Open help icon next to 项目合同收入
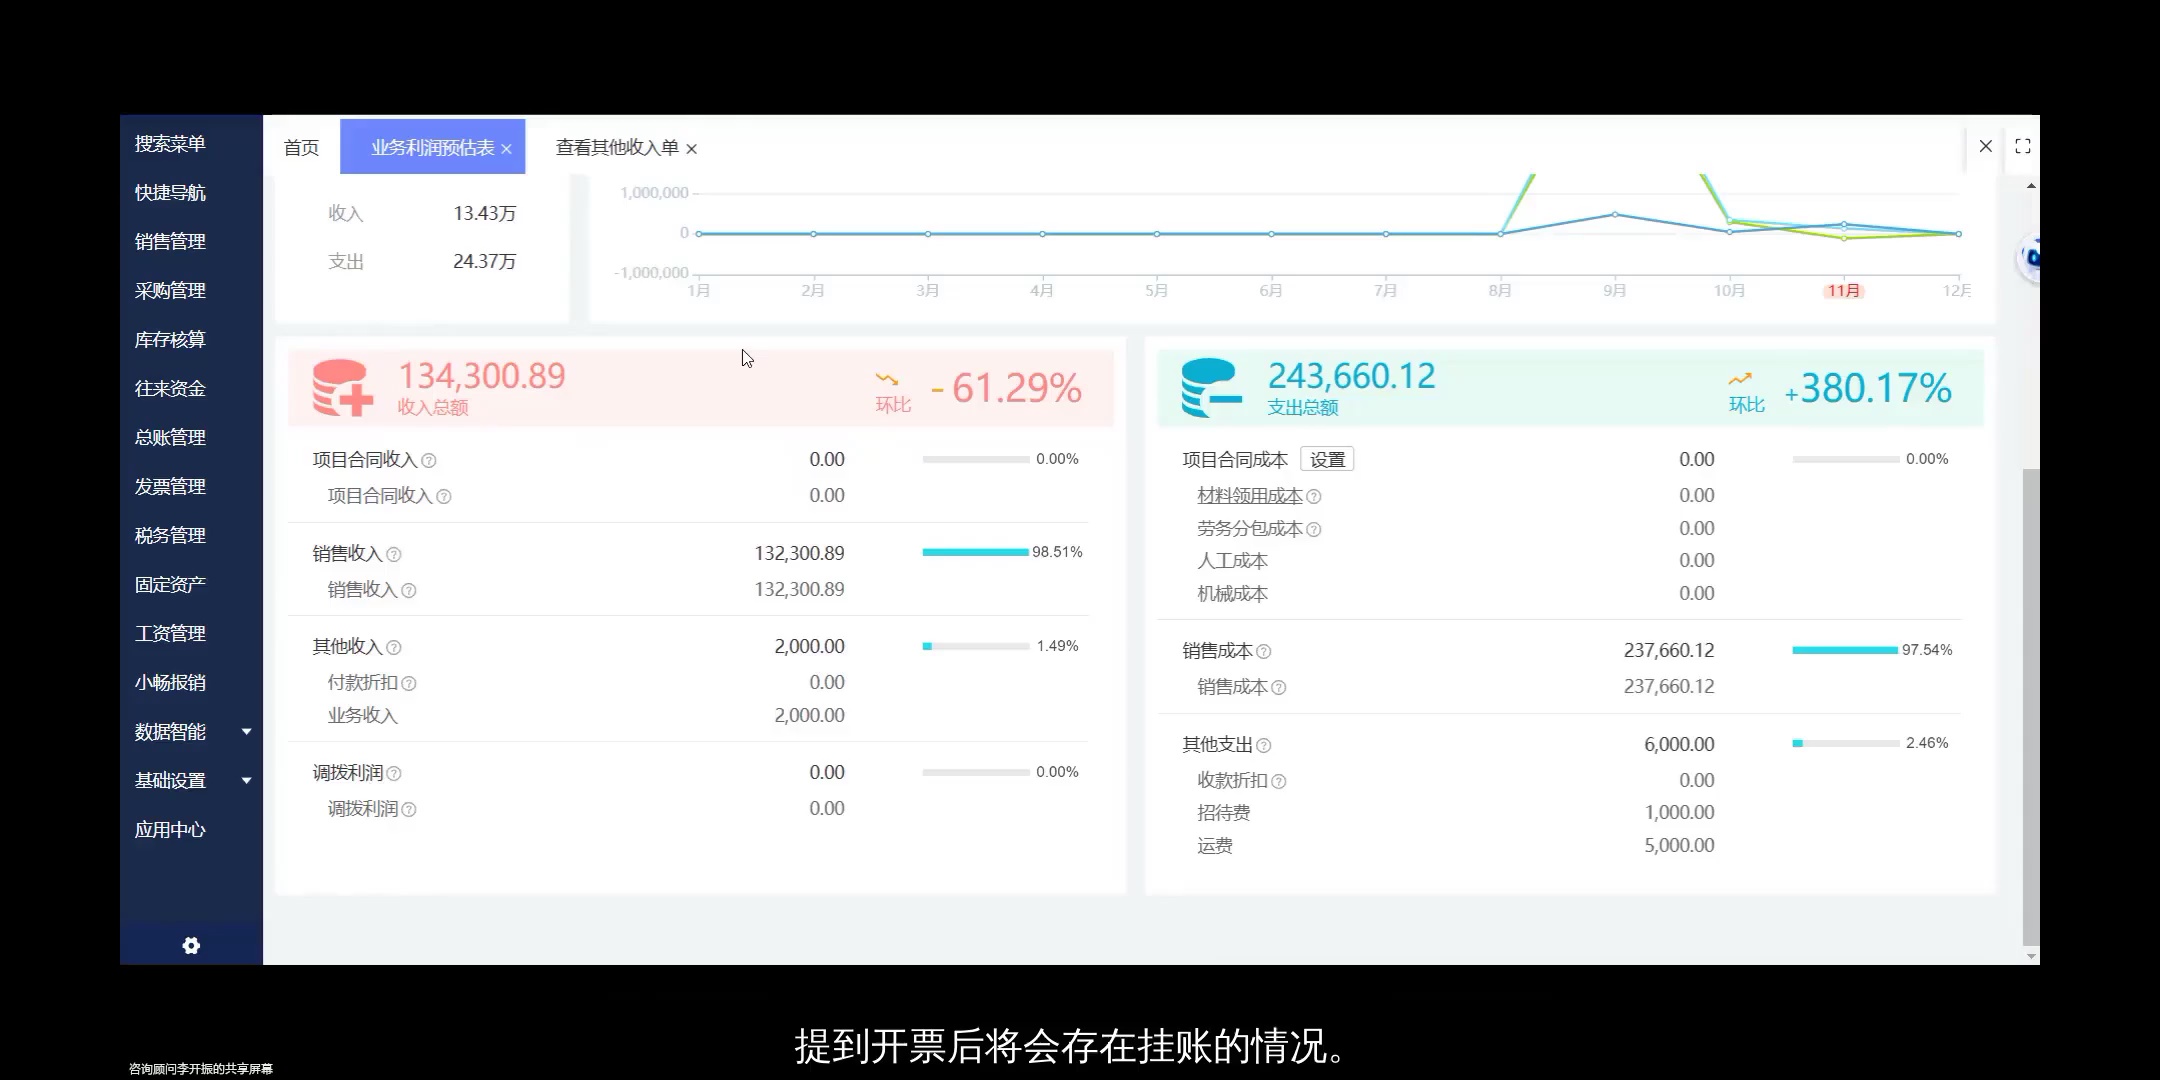 430,460
